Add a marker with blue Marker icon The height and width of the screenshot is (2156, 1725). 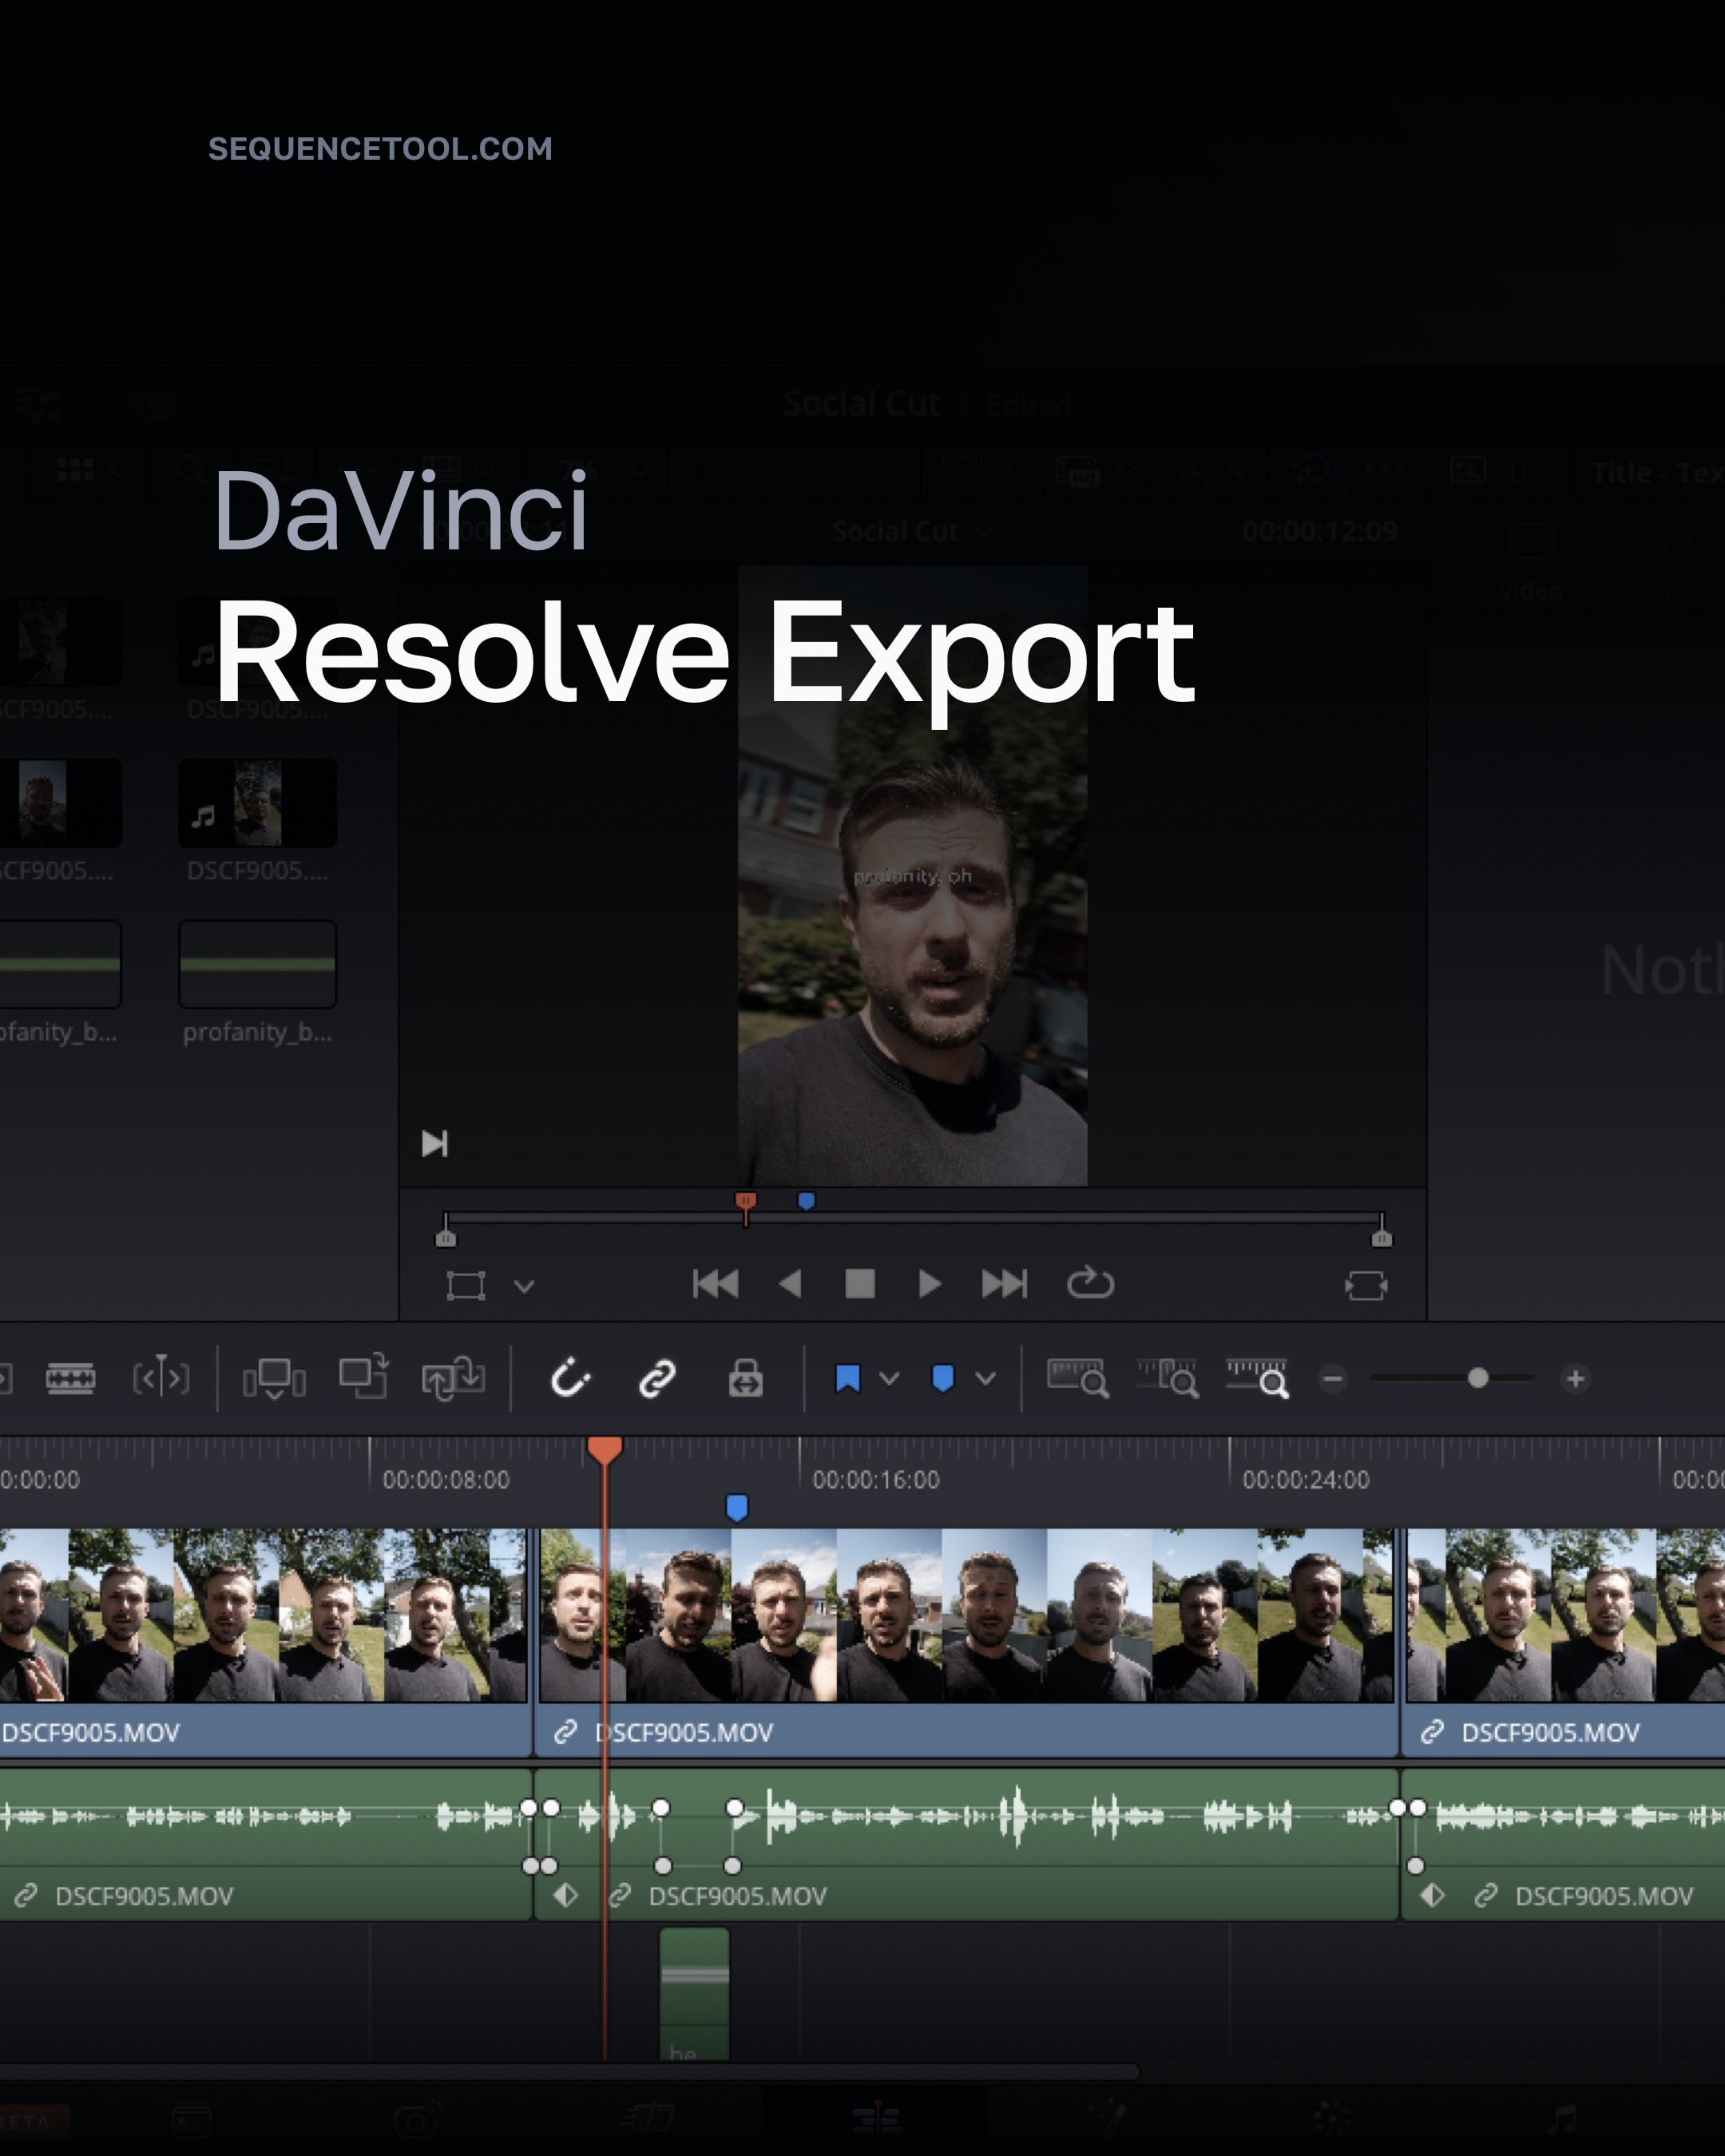click(x=942, y=1379)
